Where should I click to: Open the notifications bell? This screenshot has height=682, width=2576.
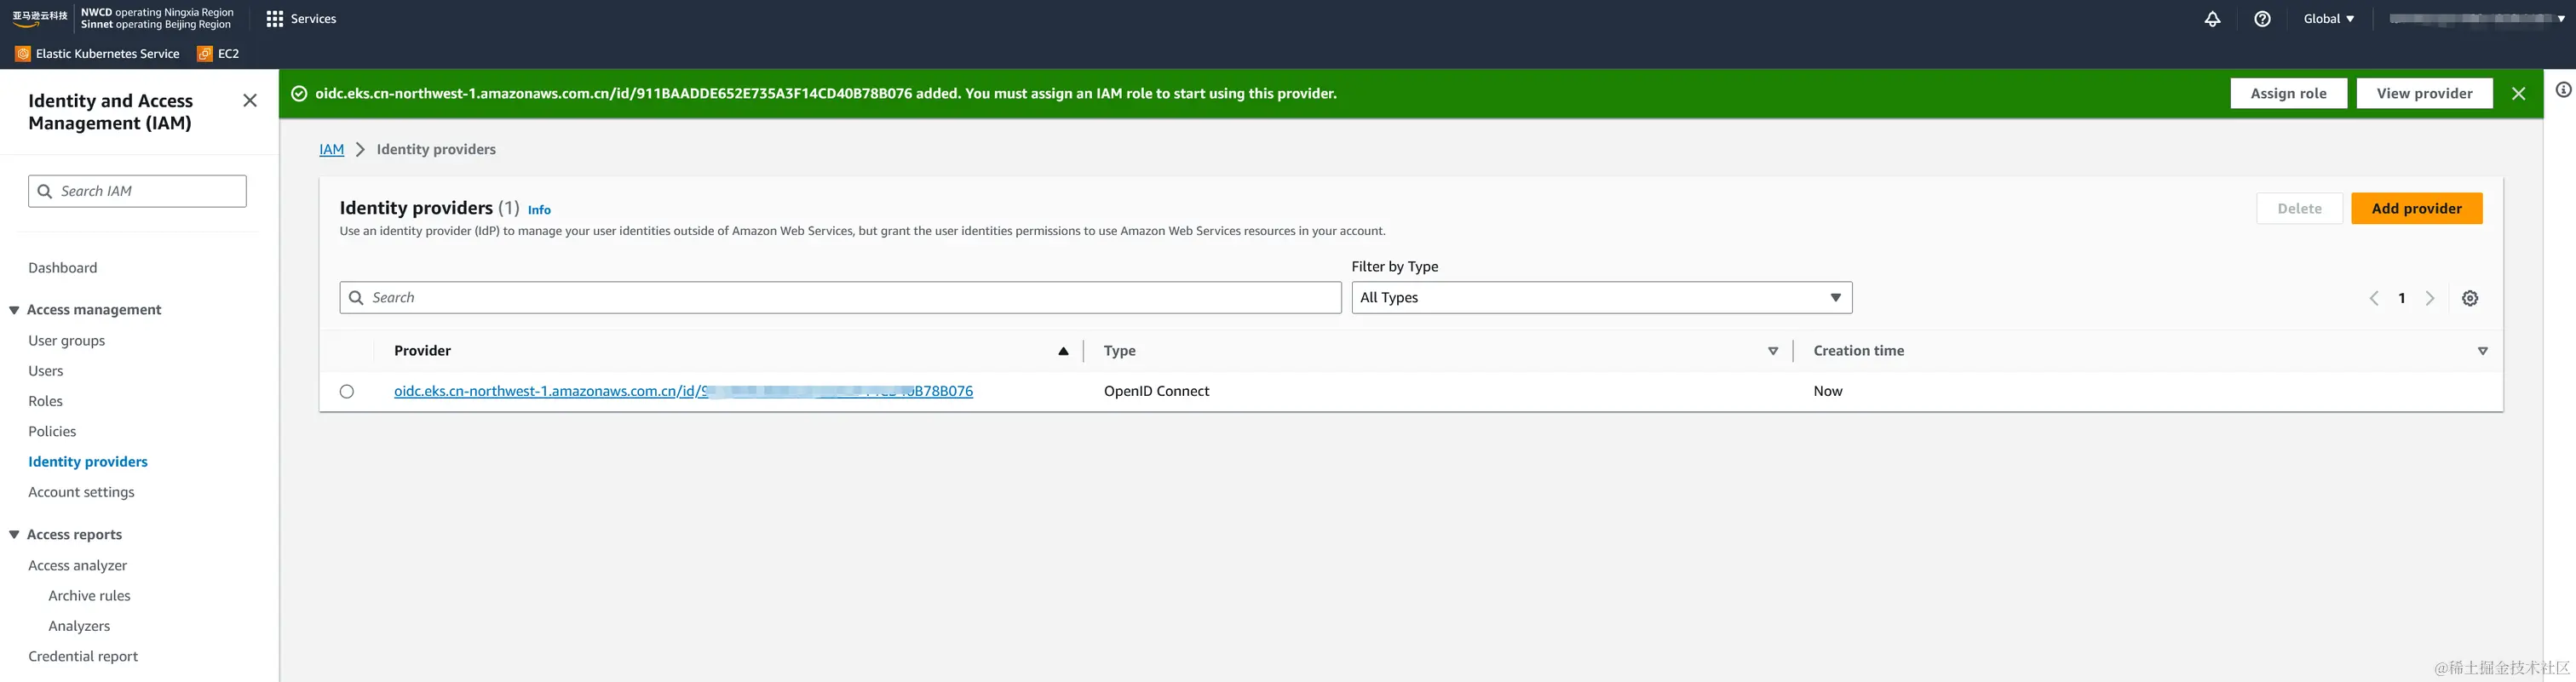point(2212,19)
